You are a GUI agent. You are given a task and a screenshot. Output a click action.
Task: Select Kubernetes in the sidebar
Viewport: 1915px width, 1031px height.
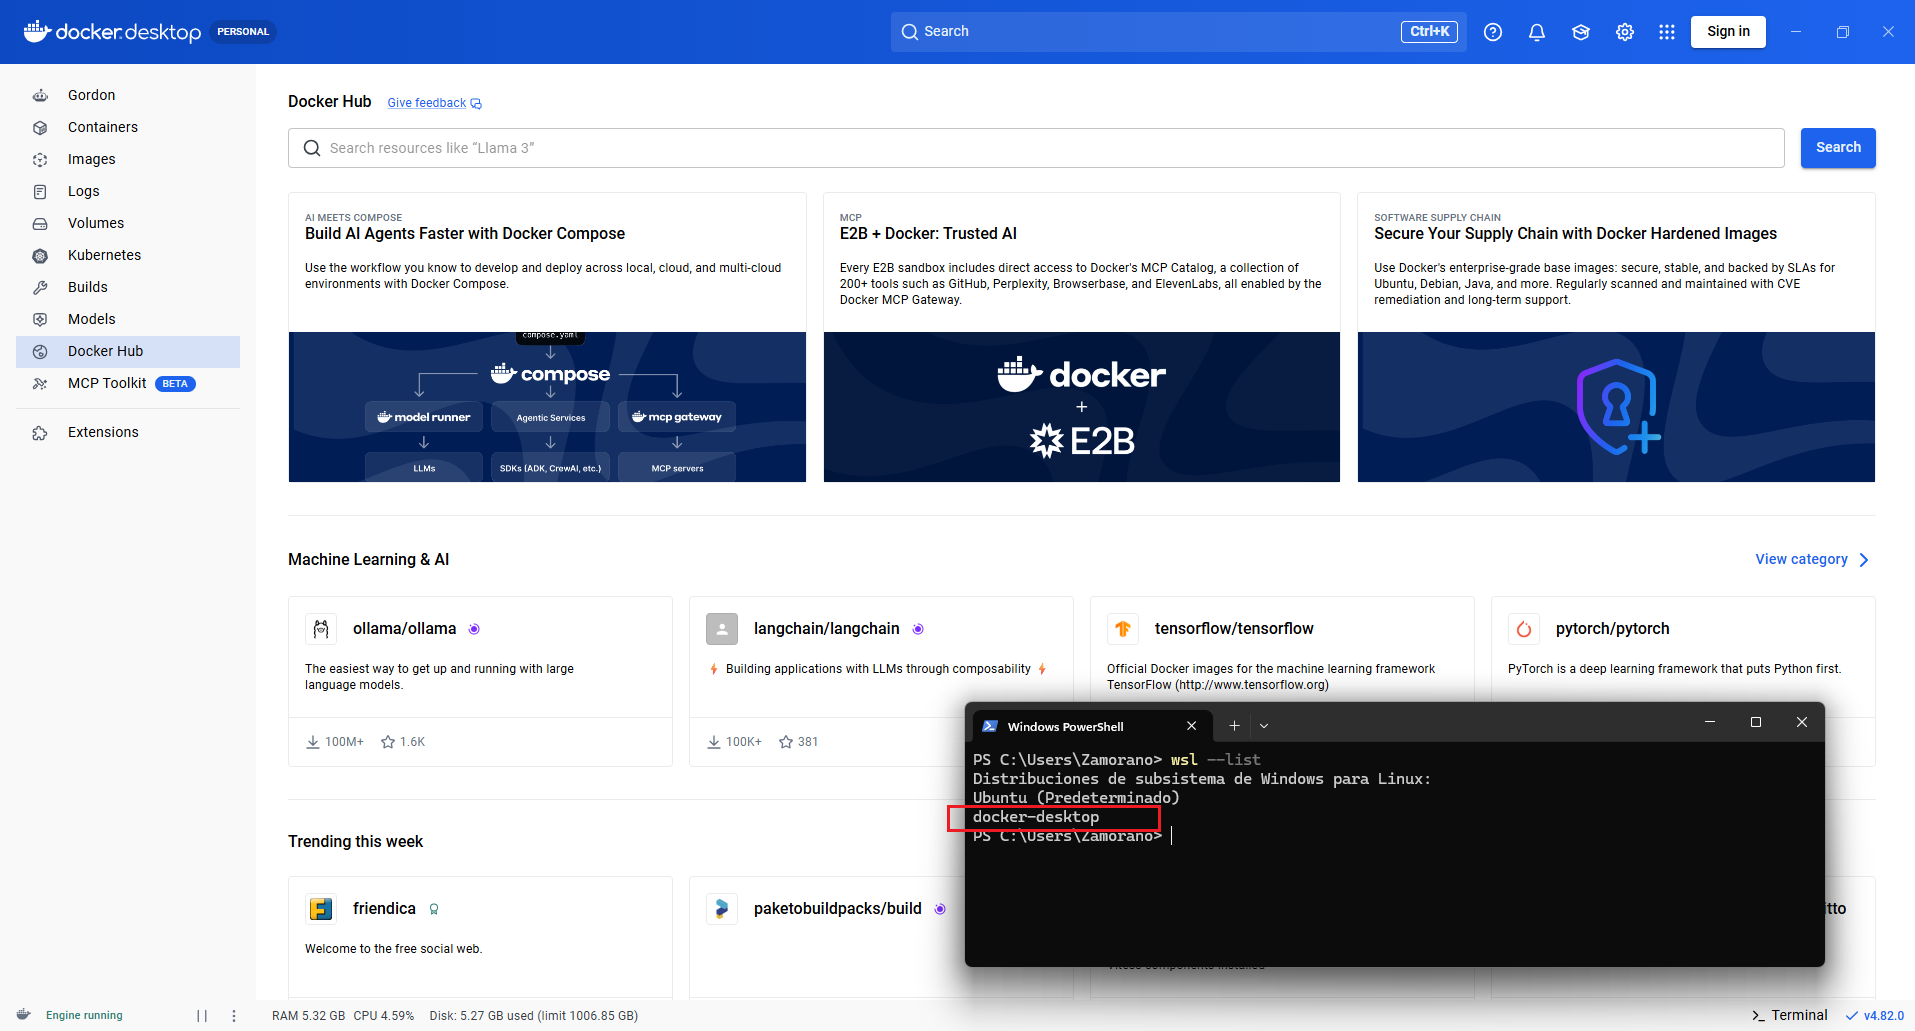[128, 255]
